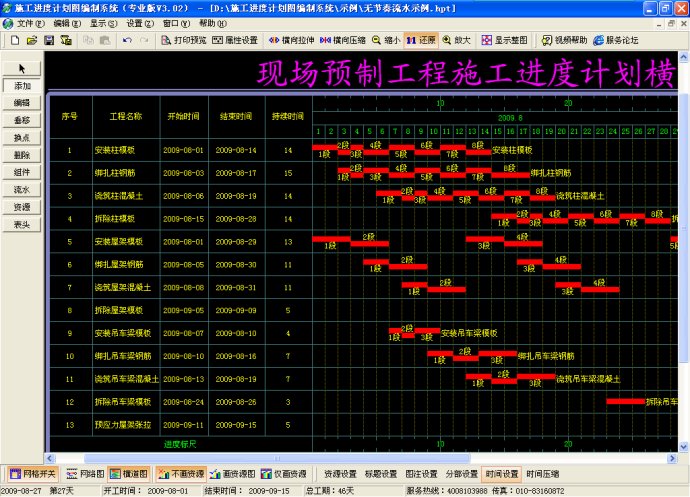Open 资源设置 resource settings

point(340,474)
